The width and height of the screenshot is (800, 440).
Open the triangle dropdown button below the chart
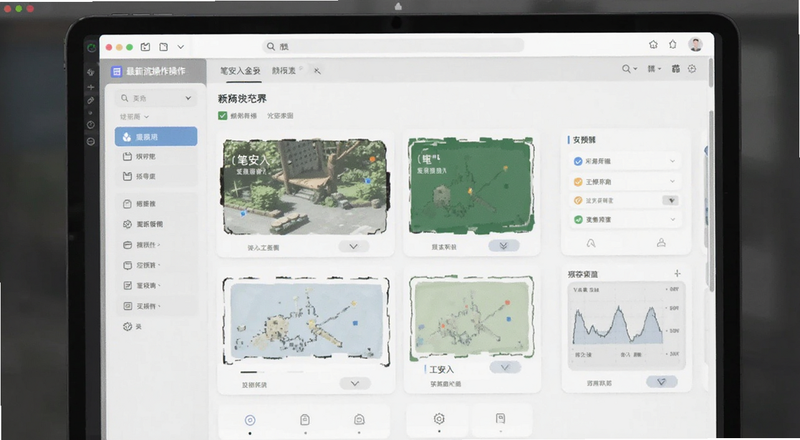click(662, 382)
